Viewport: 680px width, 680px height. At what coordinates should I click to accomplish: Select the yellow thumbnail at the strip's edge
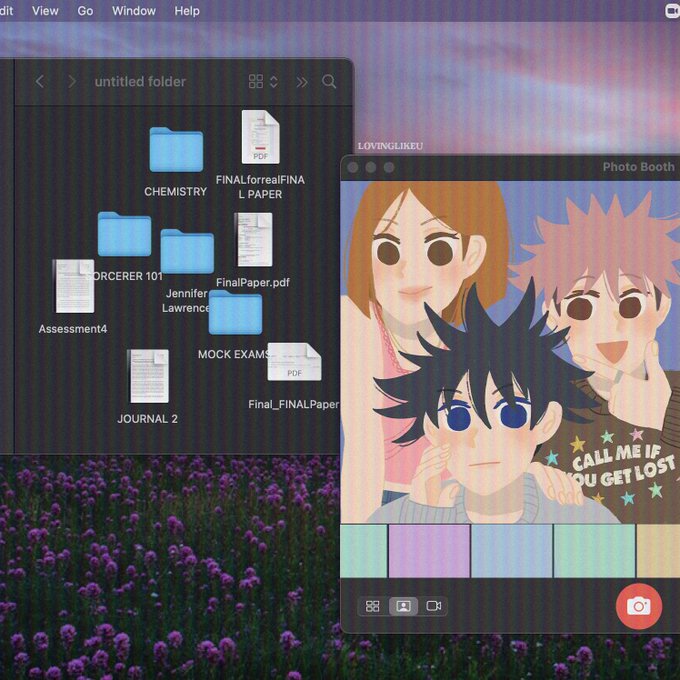tap(658, 551)
